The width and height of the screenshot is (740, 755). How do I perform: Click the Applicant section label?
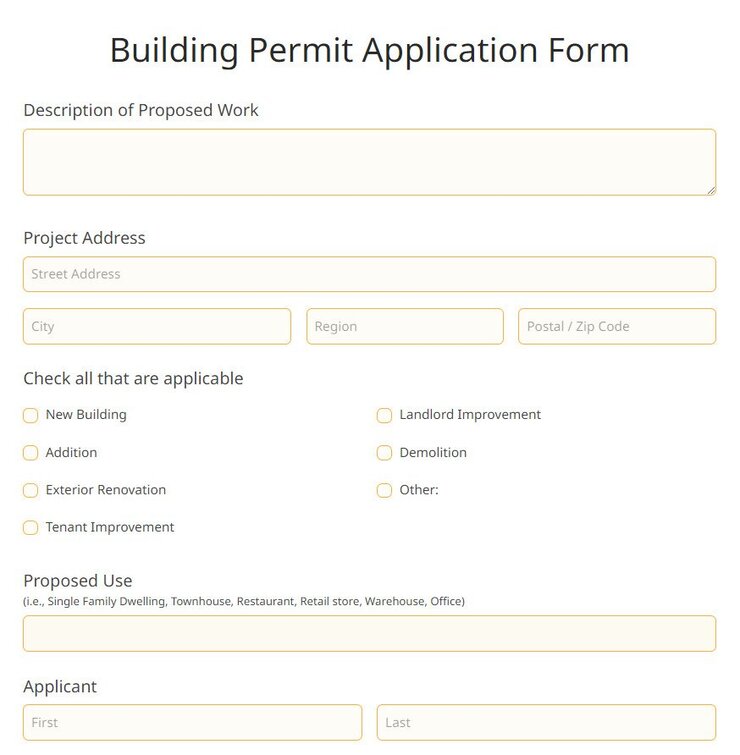click(x=60, y=687)
